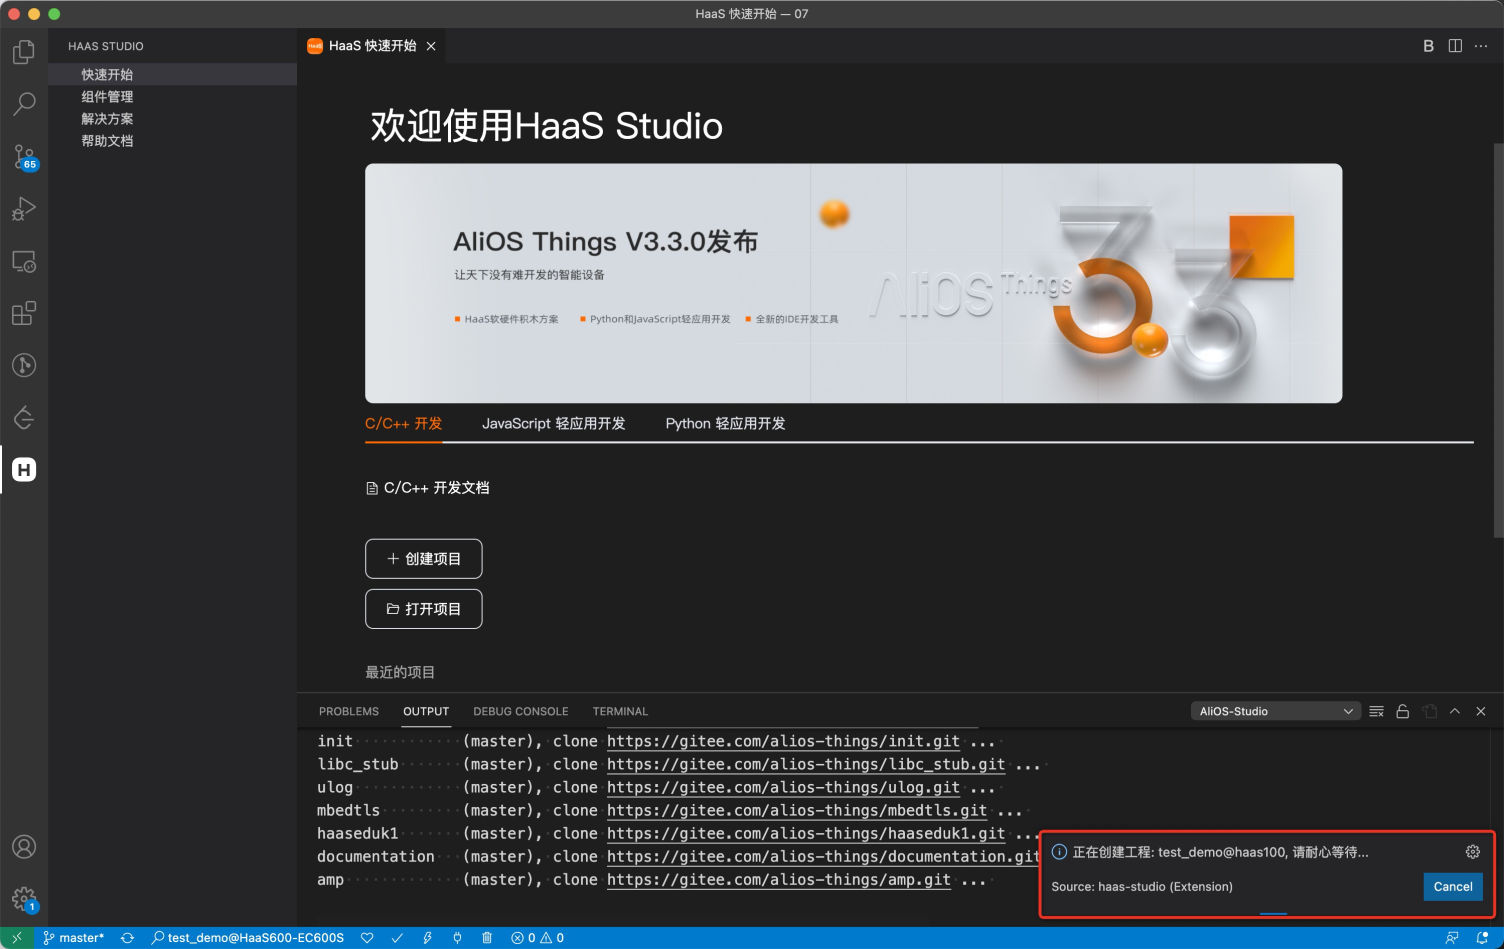This screenshot has width=1504, height=949.
Task: Click the checkmark build icon in status bar
Action: pos(397,938)
